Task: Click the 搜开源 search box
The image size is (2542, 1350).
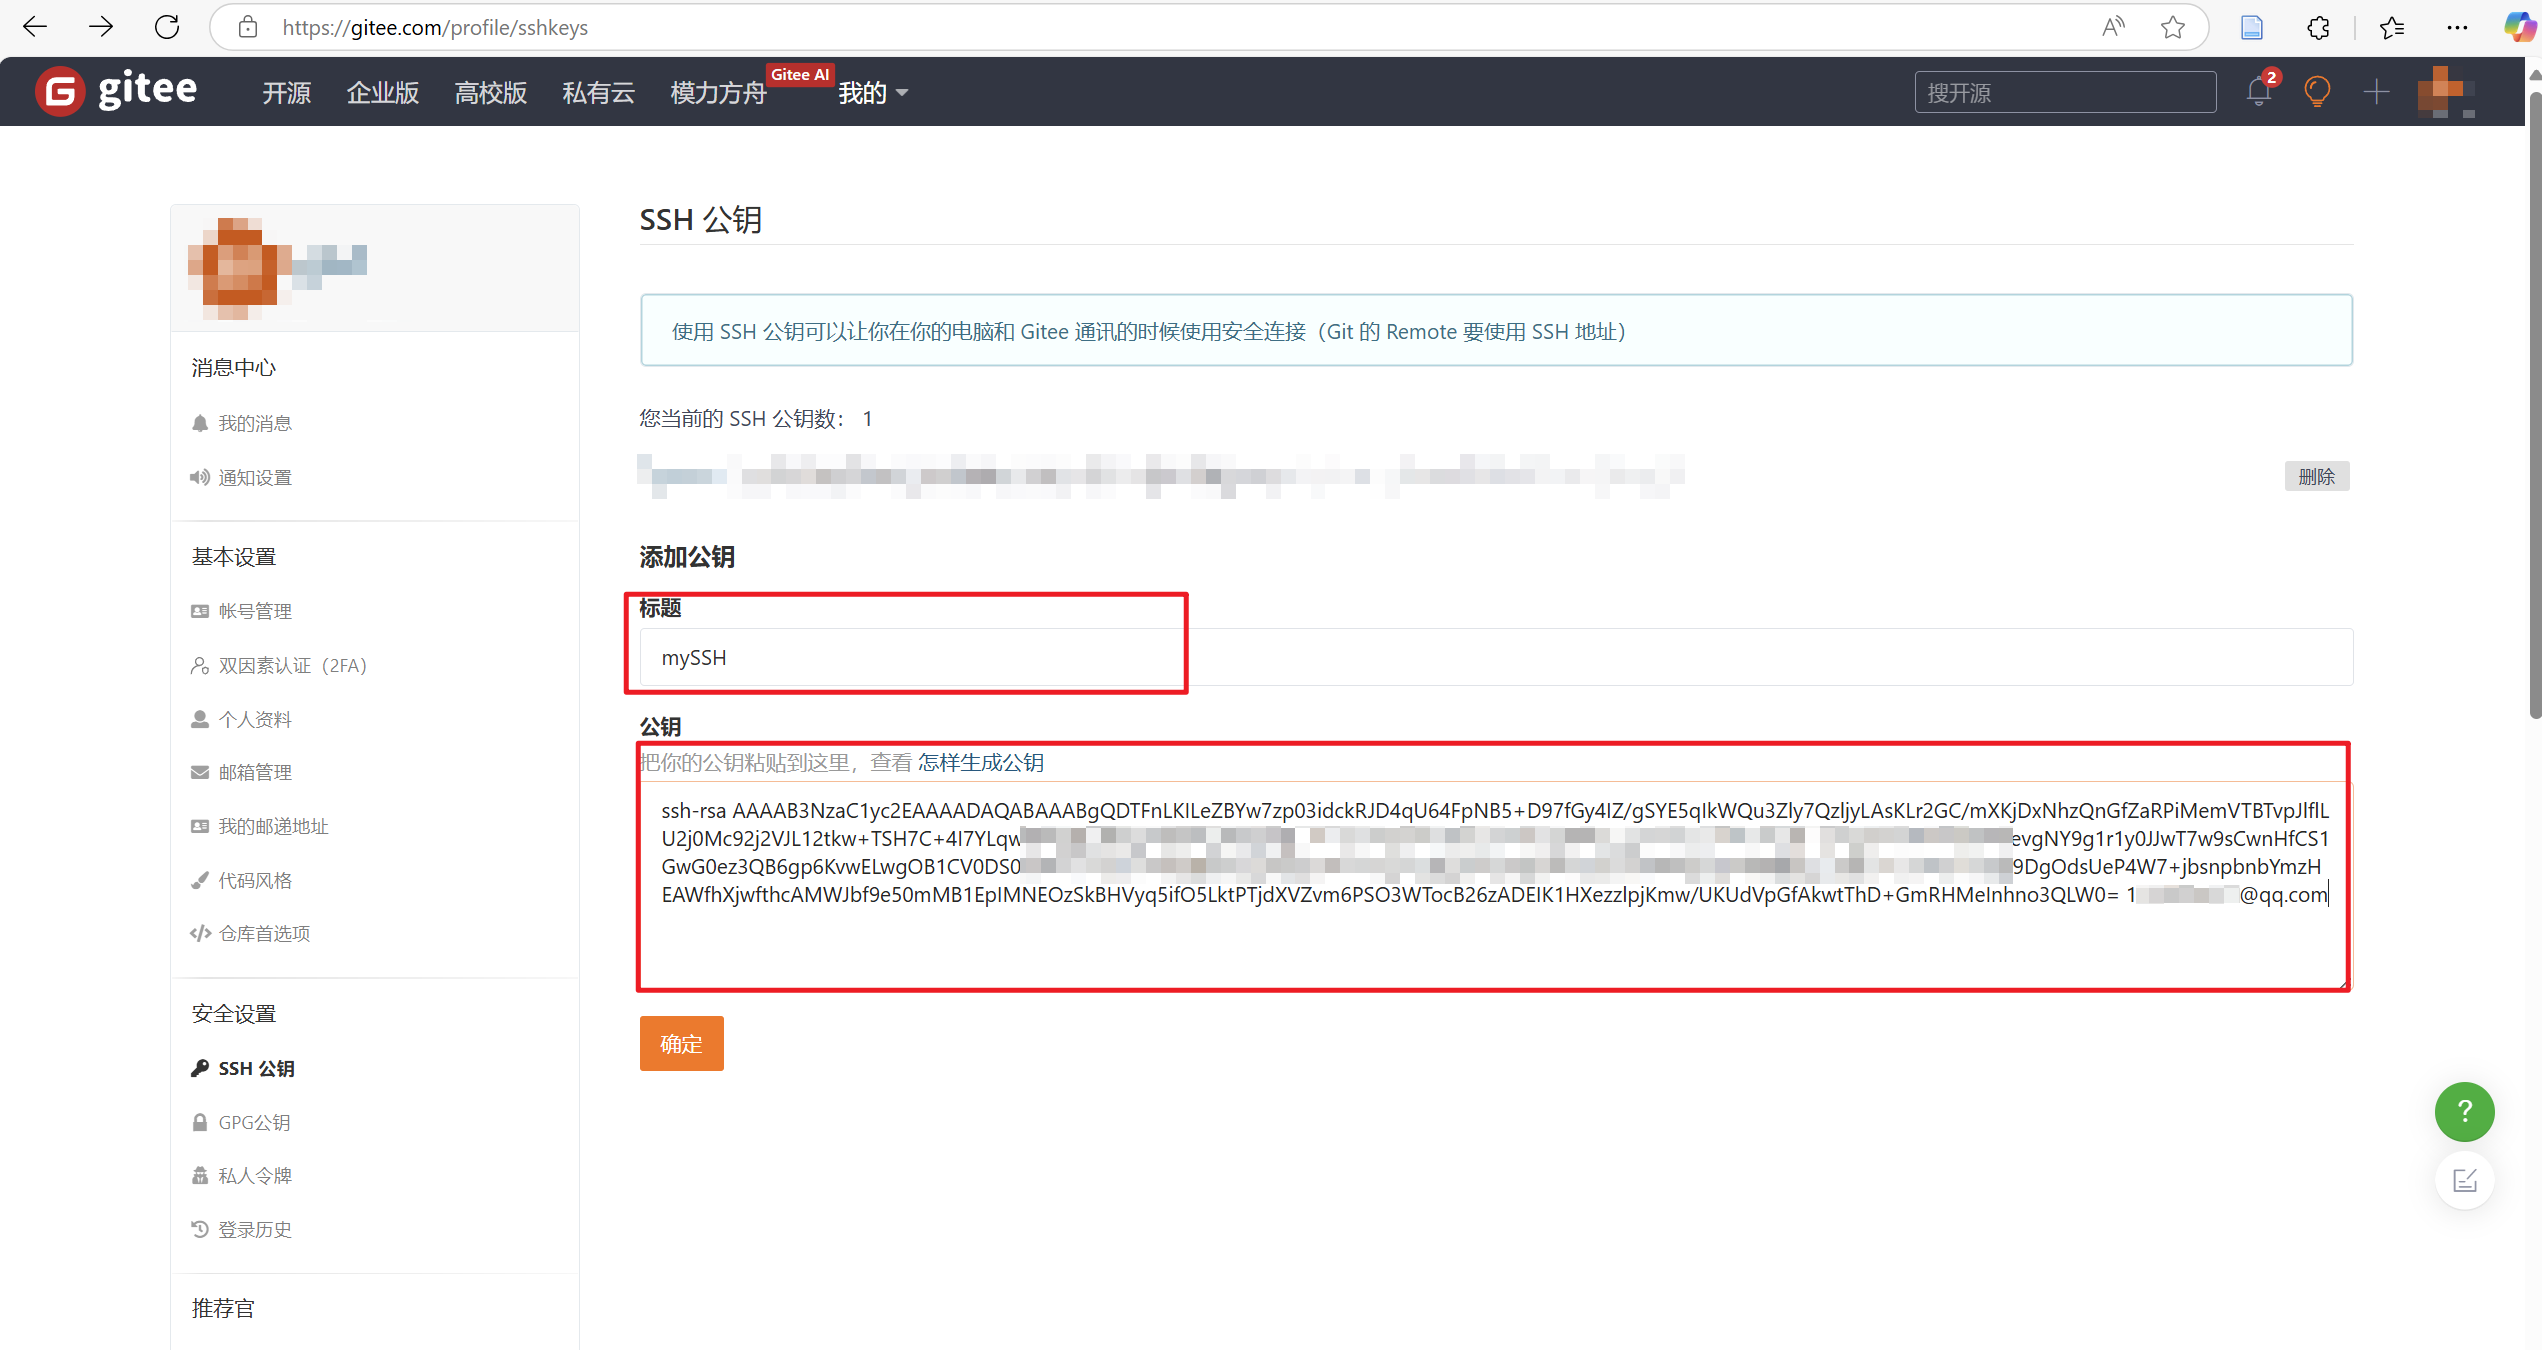Action: (2064, 93)
